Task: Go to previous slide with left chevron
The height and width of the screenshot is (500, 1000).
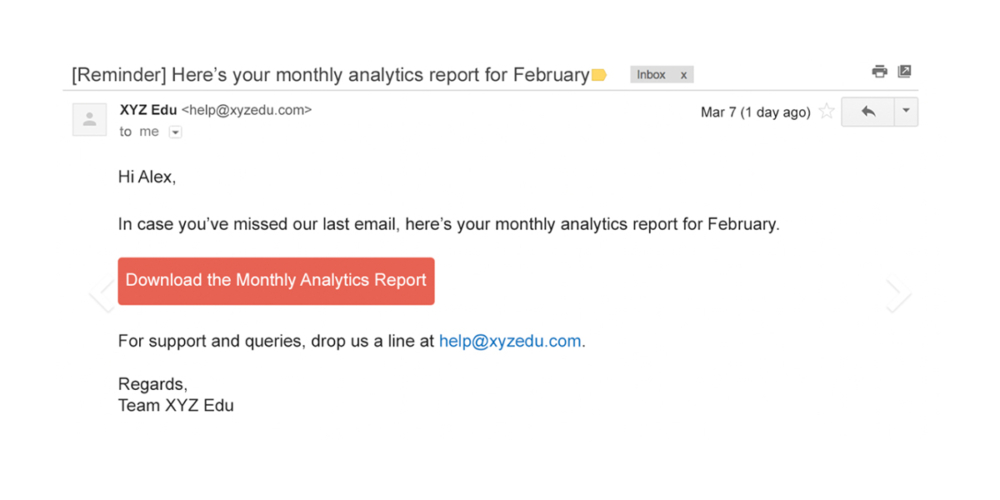Action: pos(102,296)
